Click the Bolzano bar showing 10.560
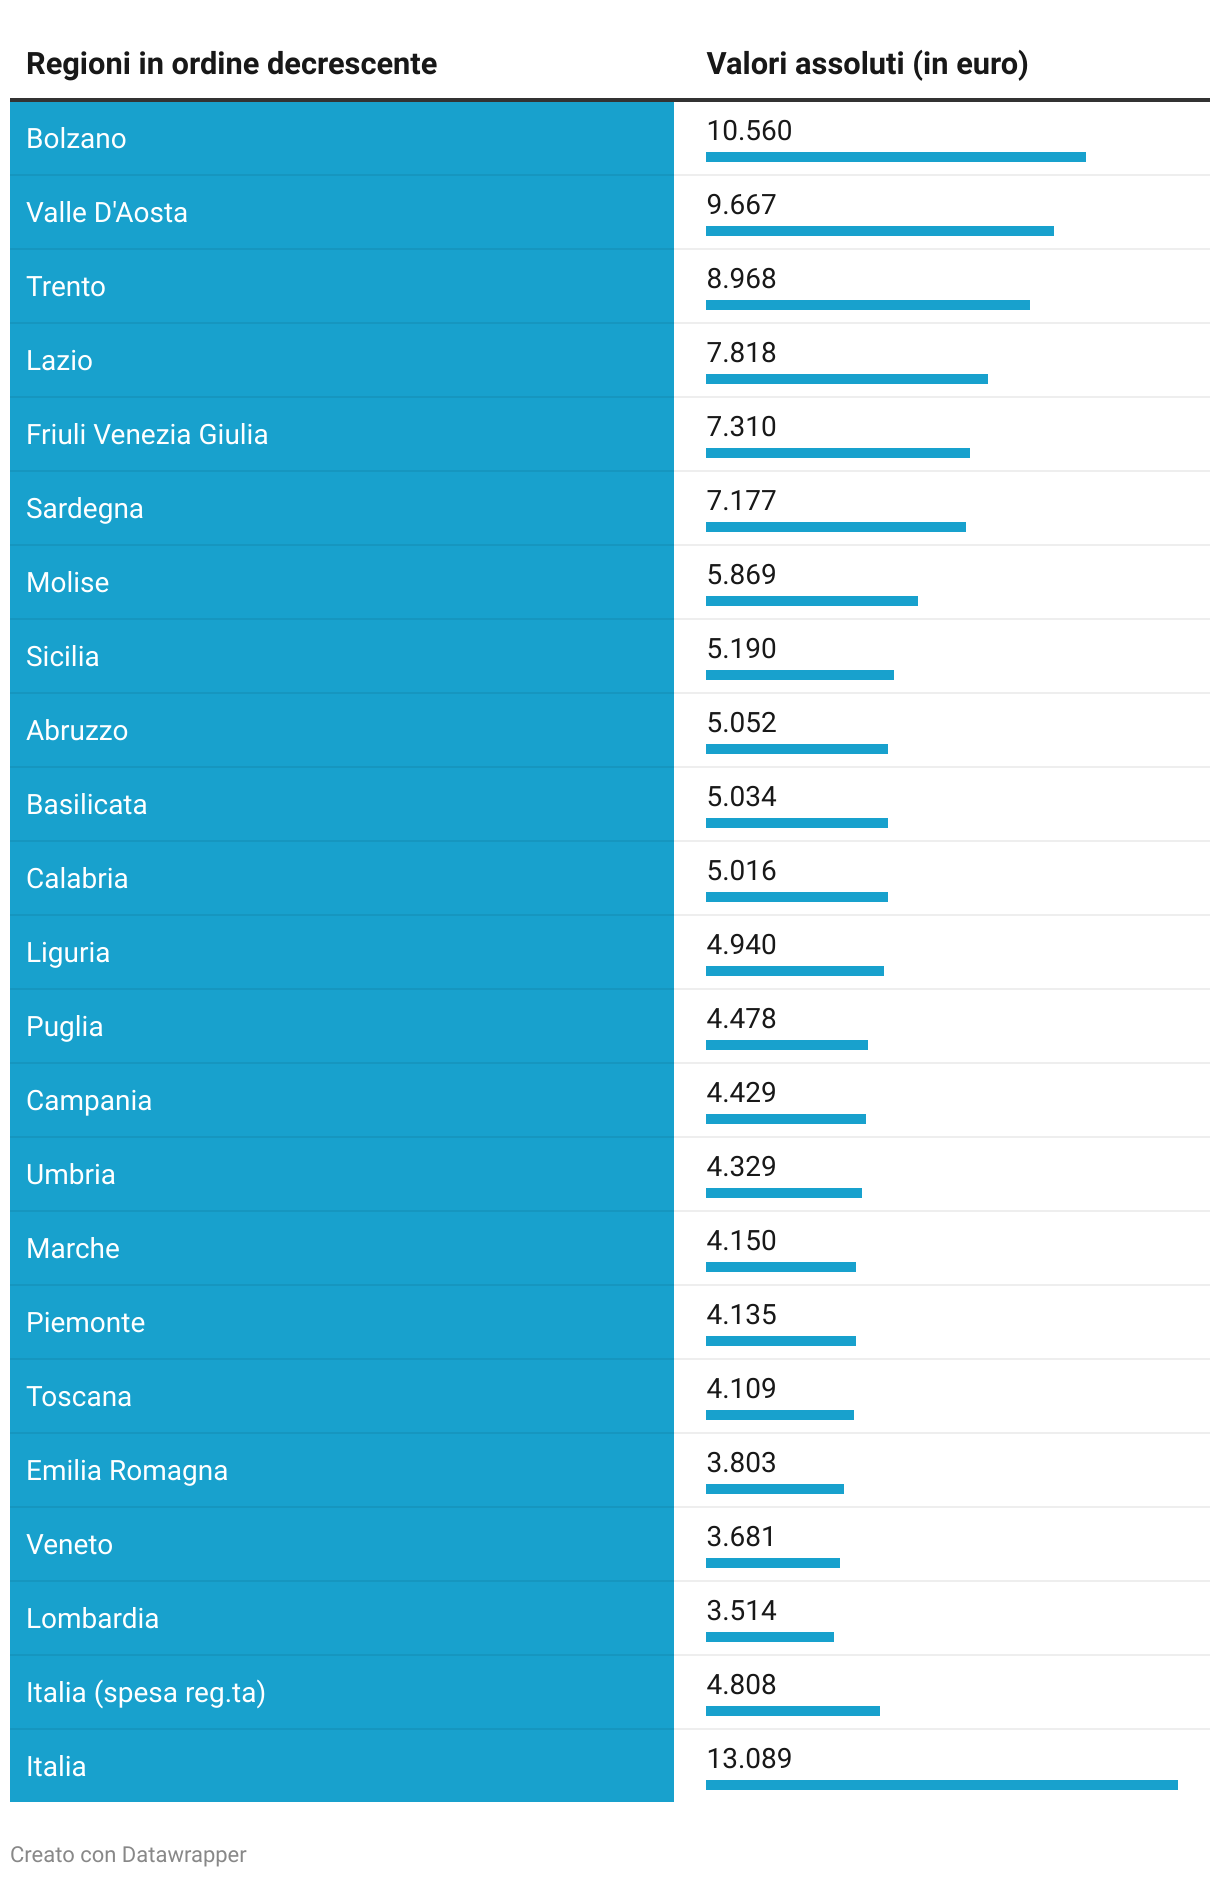The image size is (1220, 1878). pos(896,157)
